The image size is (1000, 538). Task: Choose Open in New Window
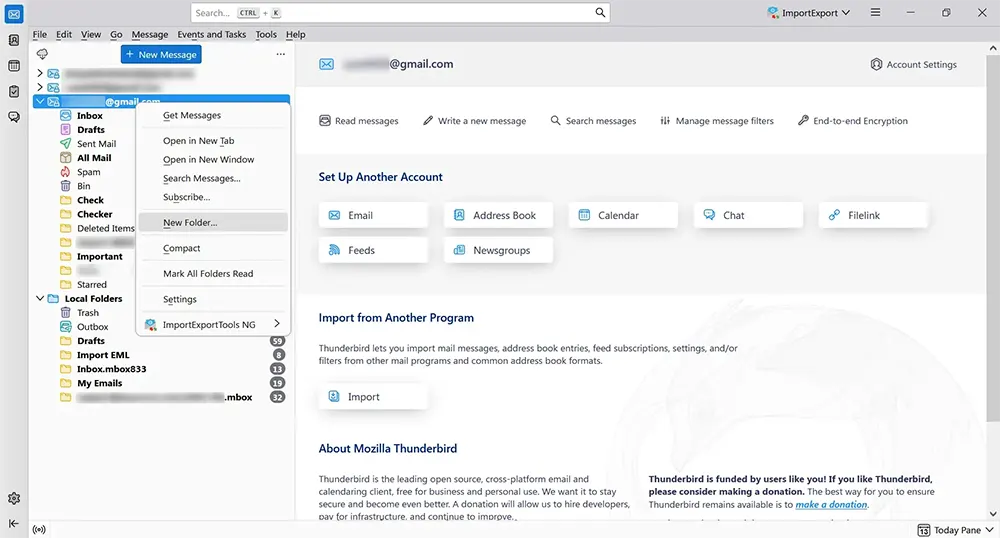point(214,159)
